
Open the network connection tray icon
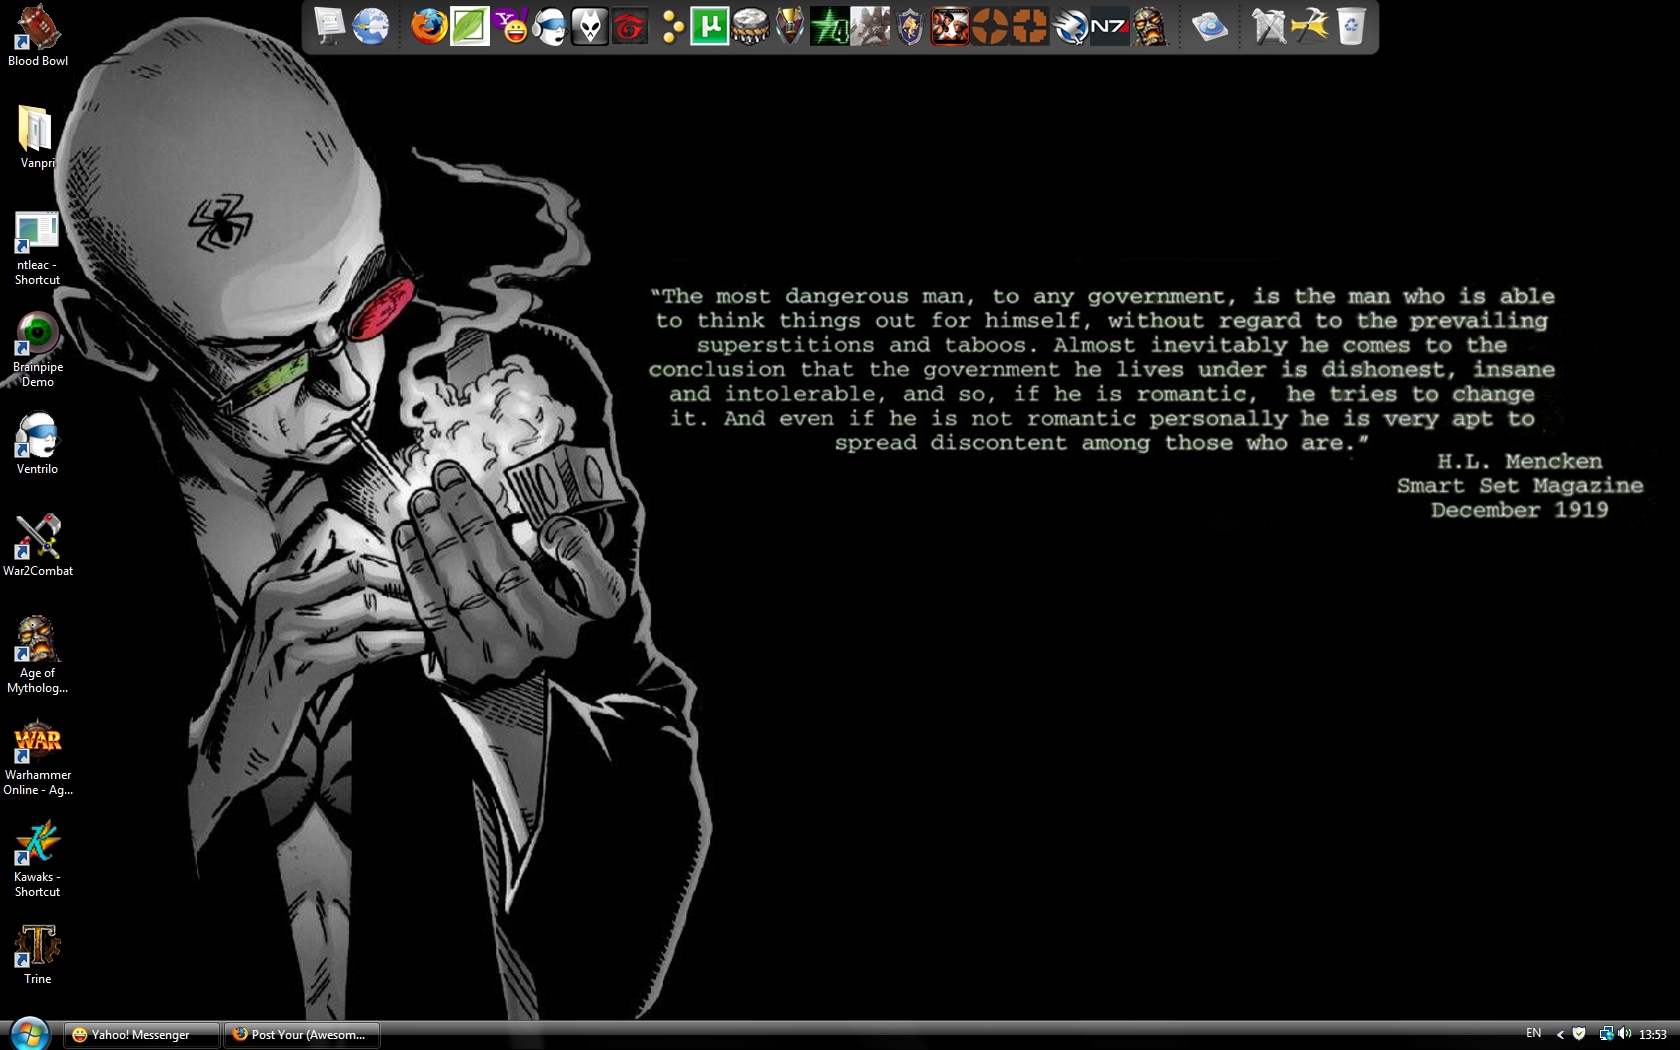1606,1034
